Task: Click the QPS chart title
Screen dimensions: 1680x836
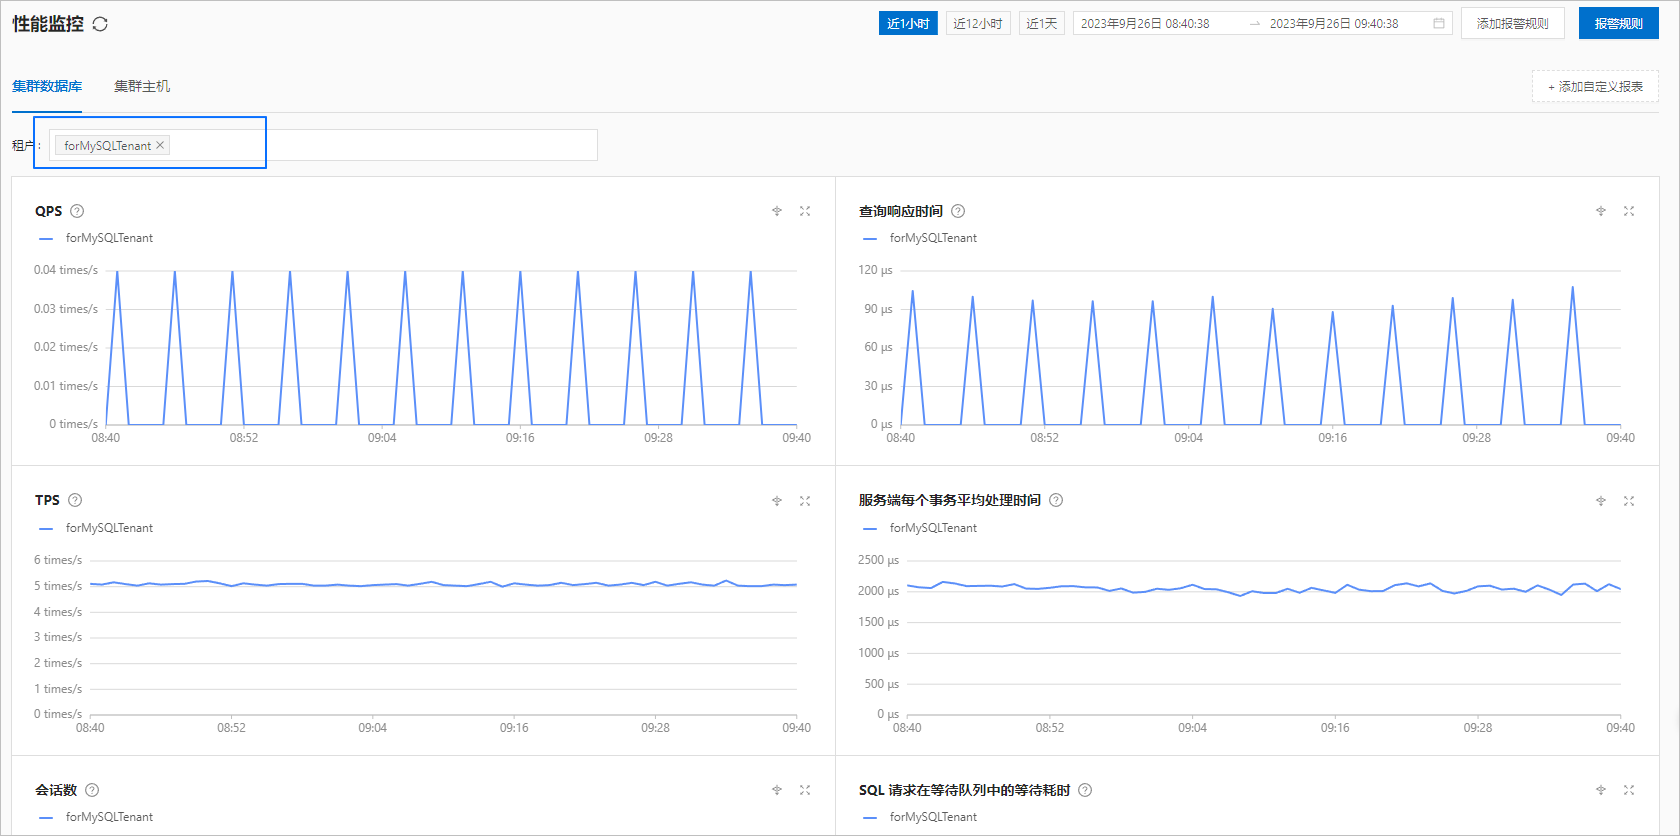Action: pyautogui.click(x=48, y=211)
